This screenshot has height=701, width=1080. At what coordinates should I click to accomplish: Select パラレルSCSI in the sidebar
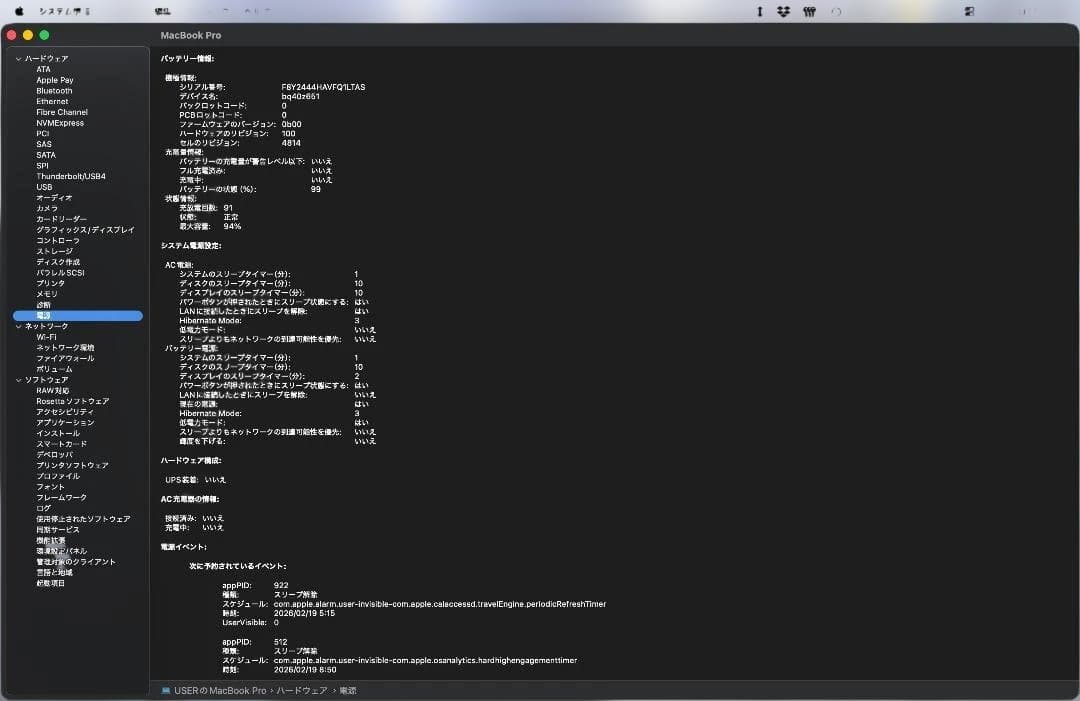click(x=60, y=273)
